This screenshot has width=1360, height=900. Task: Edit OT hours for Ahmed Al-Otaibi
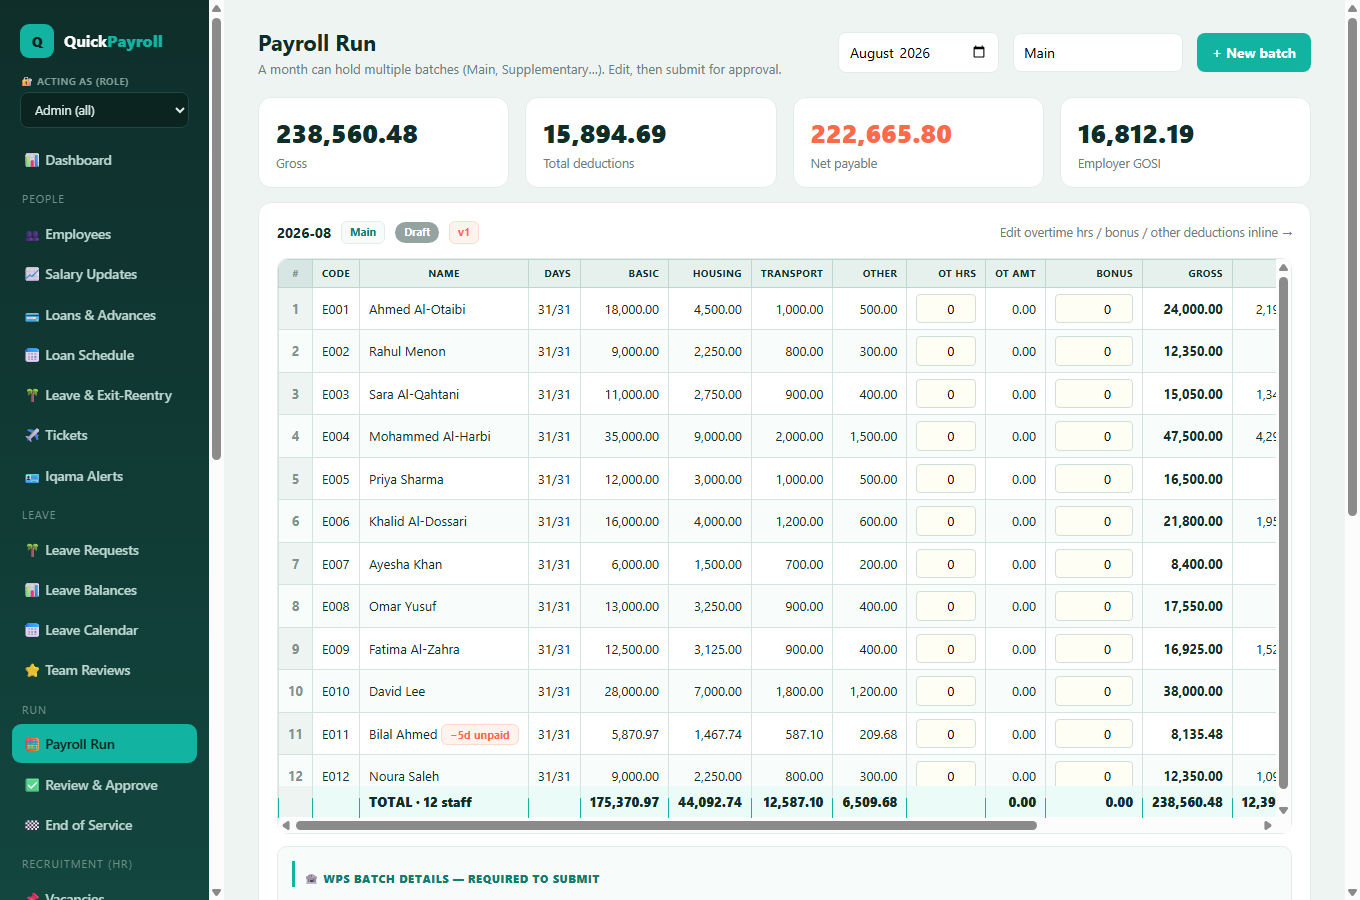(x=946, y=309)
